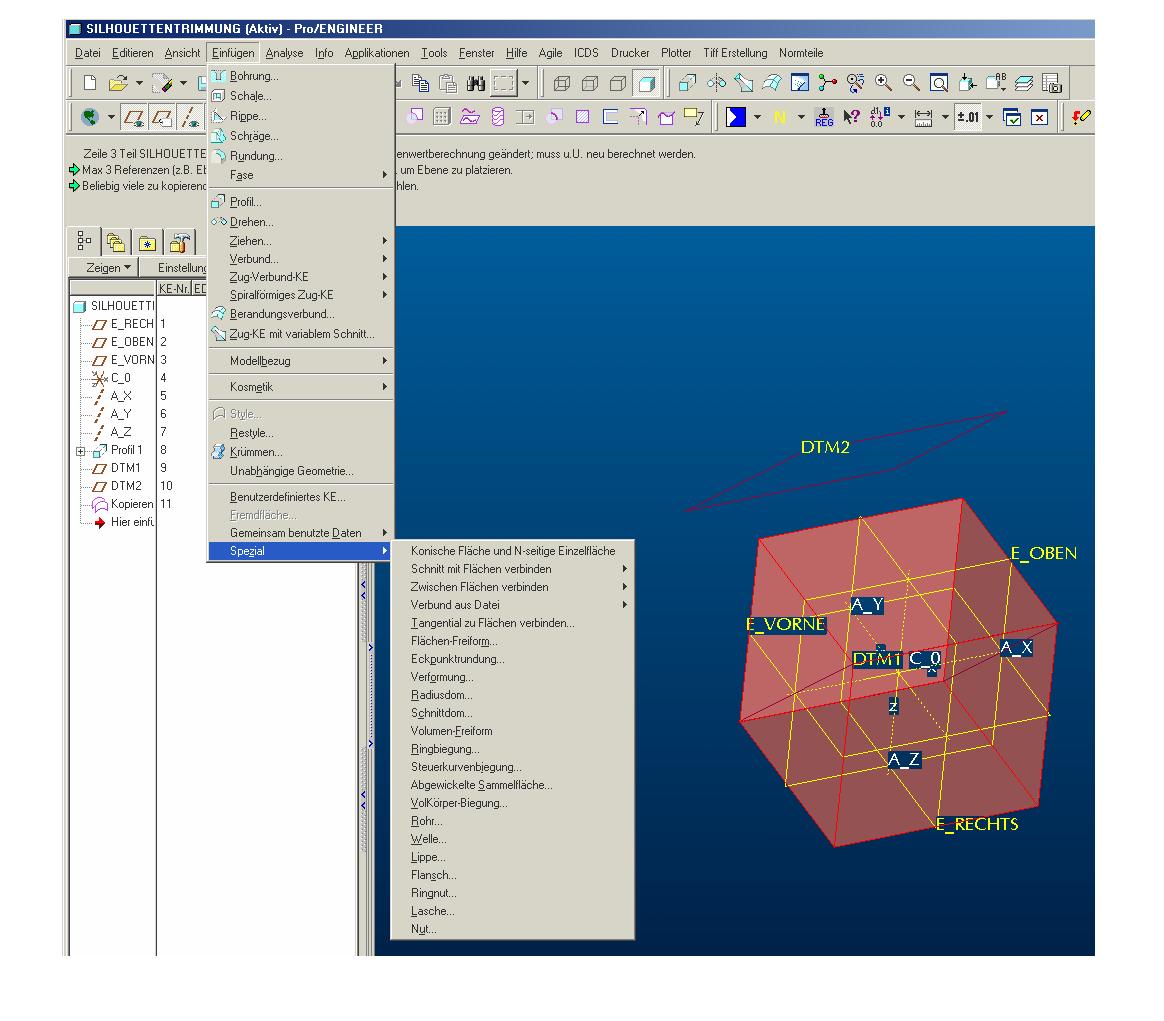Select Kopieren feature in model tree

coord(132,503)
